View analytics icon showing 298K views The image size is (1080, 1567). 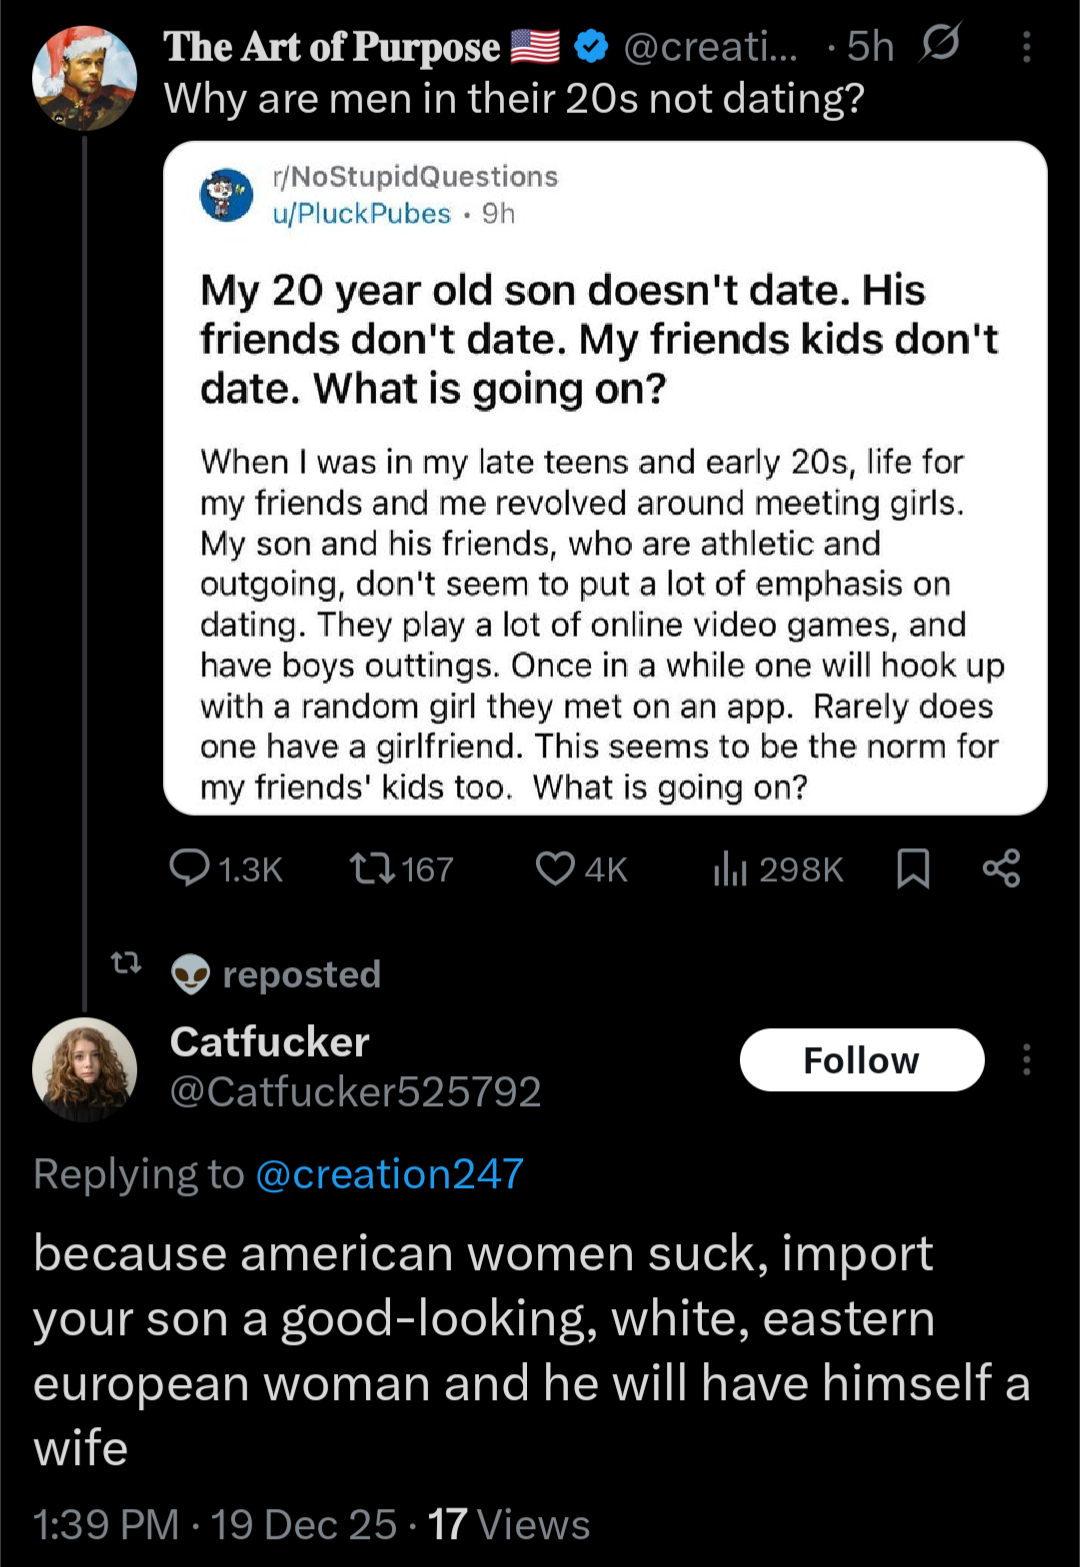point(730,870)
